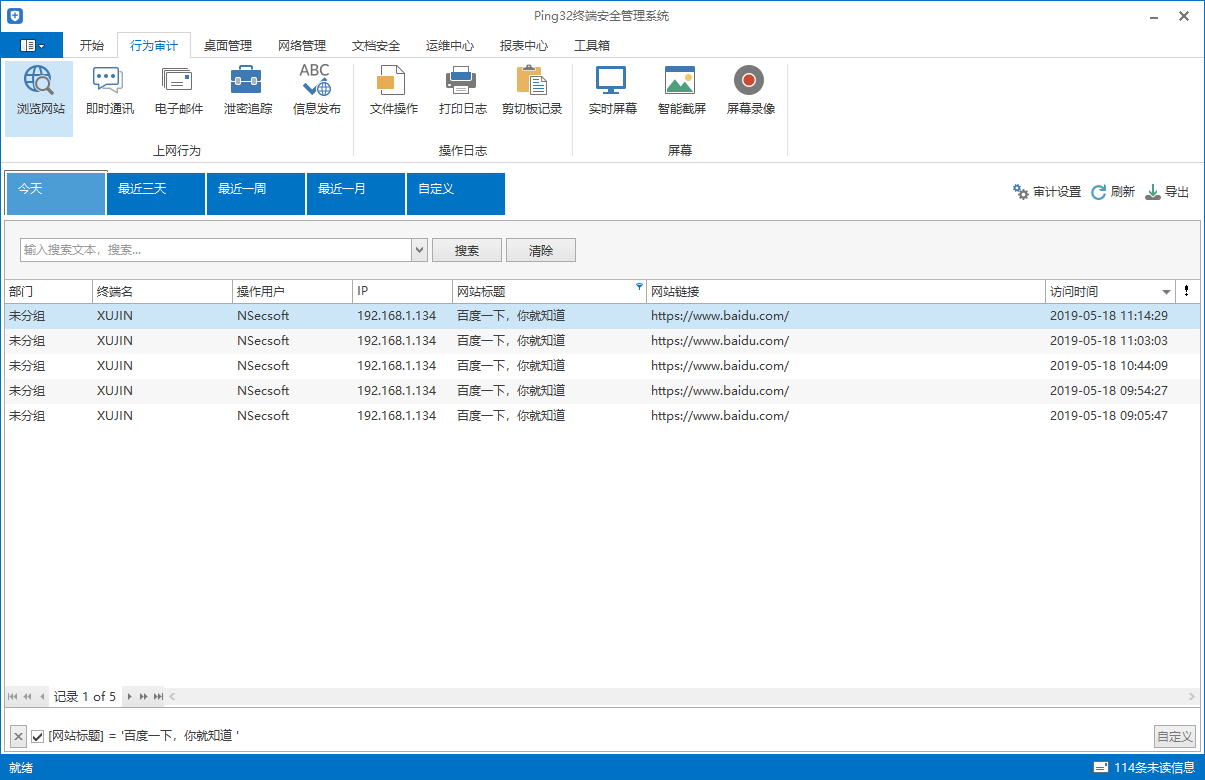Click the 清除 clear button

[x=541, y=250]
